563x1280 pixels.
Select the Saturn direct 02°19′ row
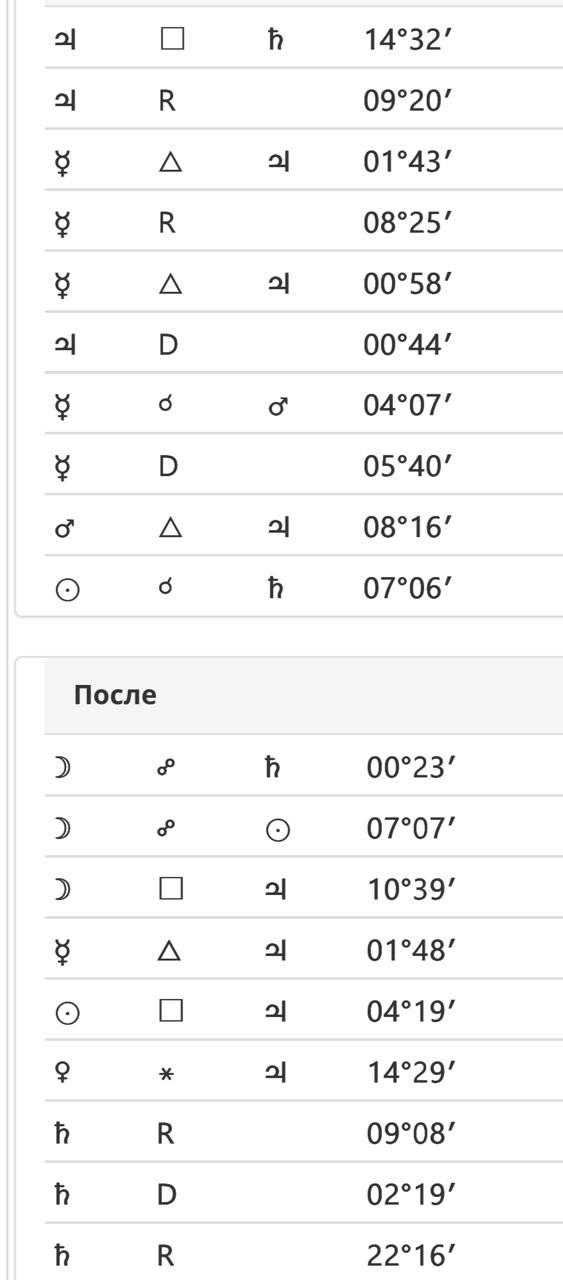point(304,1194)
